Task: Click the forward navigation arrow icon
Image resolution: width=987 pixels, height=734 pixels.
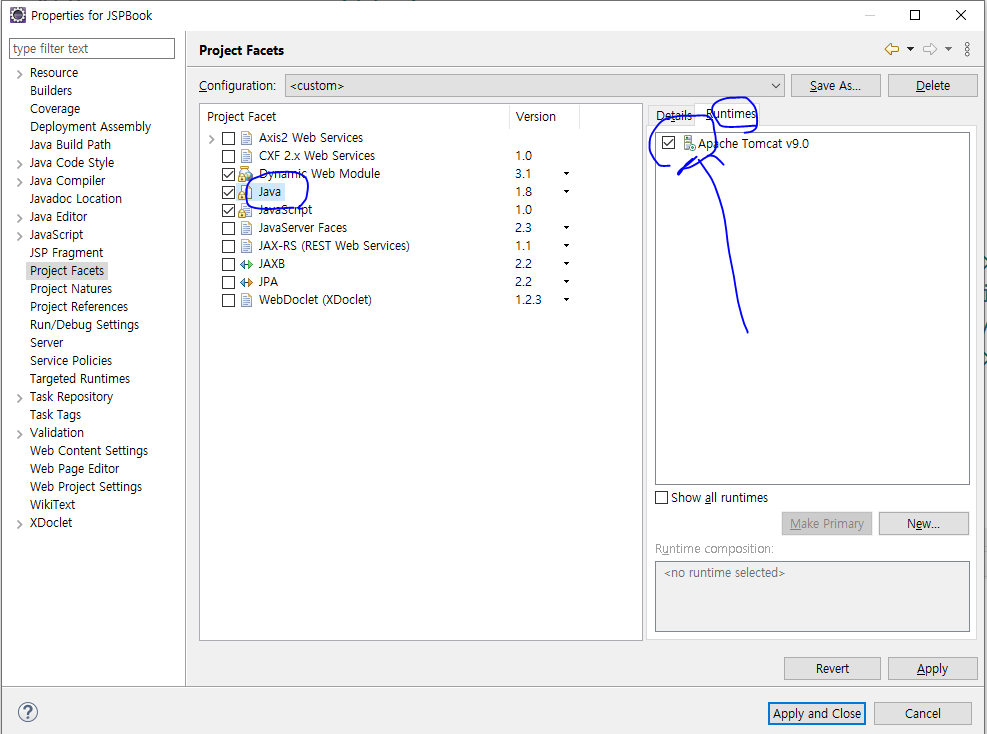Action: coord(930,49)
